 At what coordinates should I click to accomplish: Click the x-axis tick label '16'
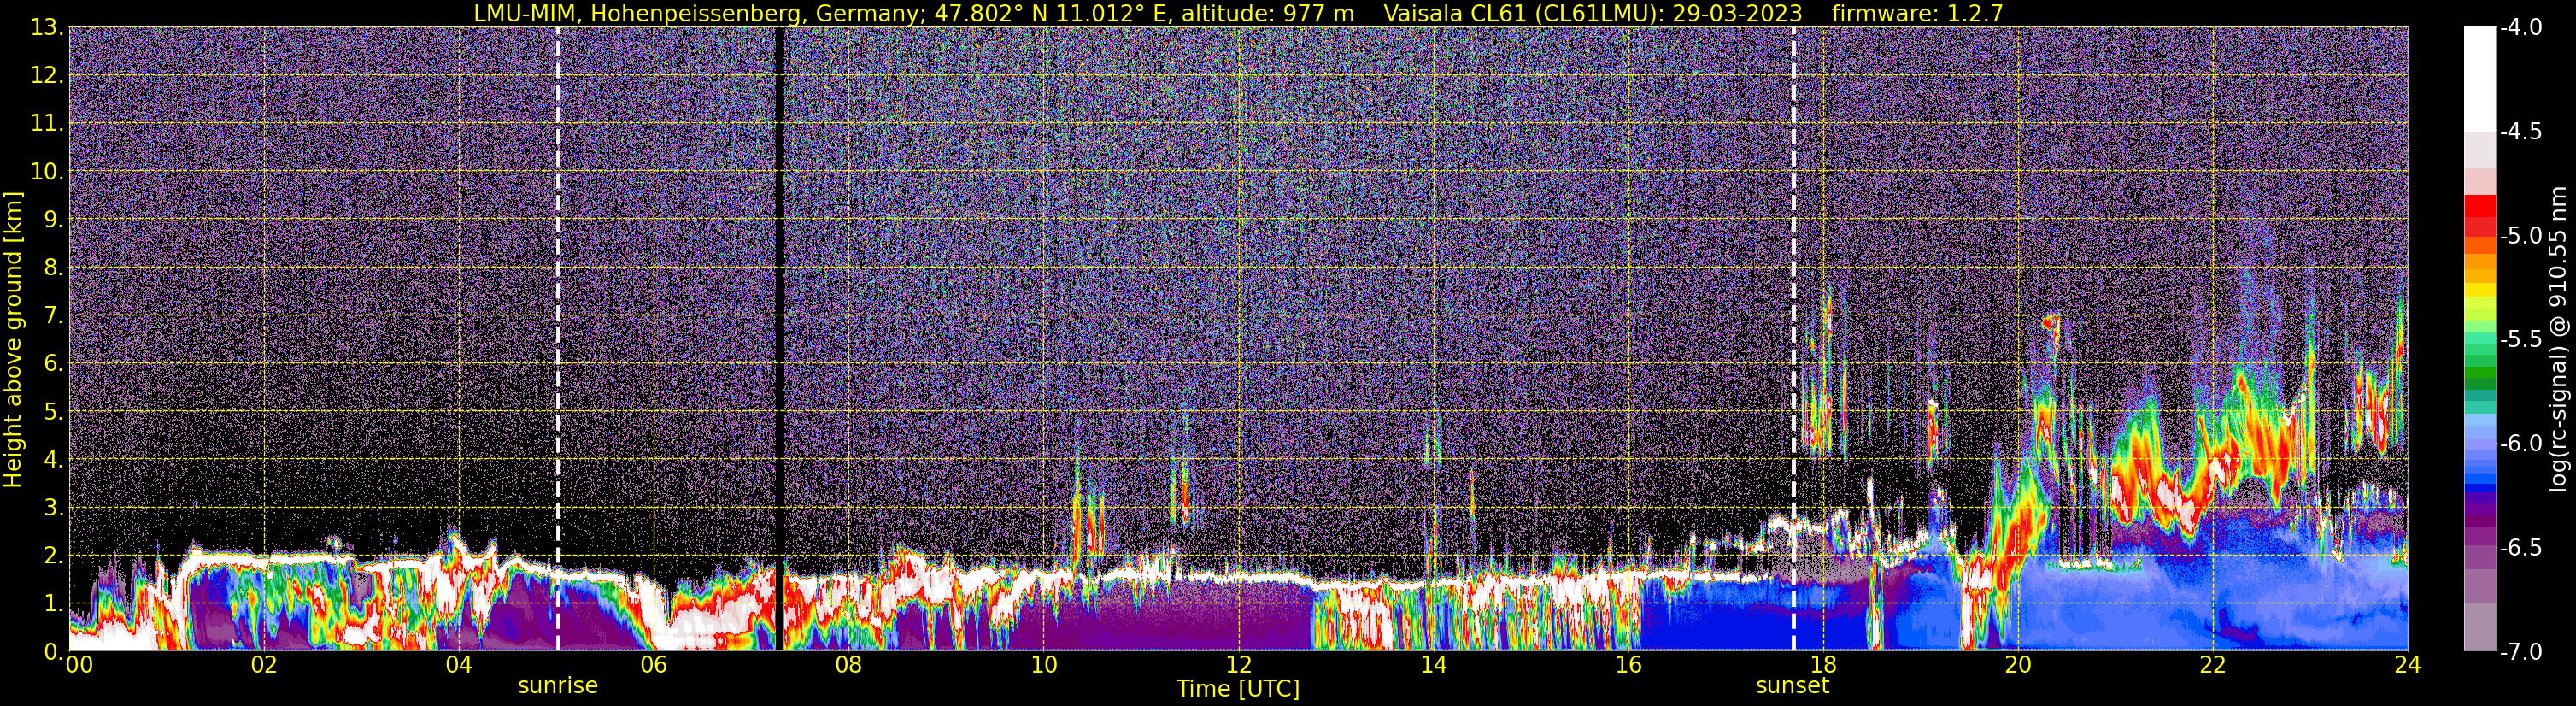click(1628, 665)
